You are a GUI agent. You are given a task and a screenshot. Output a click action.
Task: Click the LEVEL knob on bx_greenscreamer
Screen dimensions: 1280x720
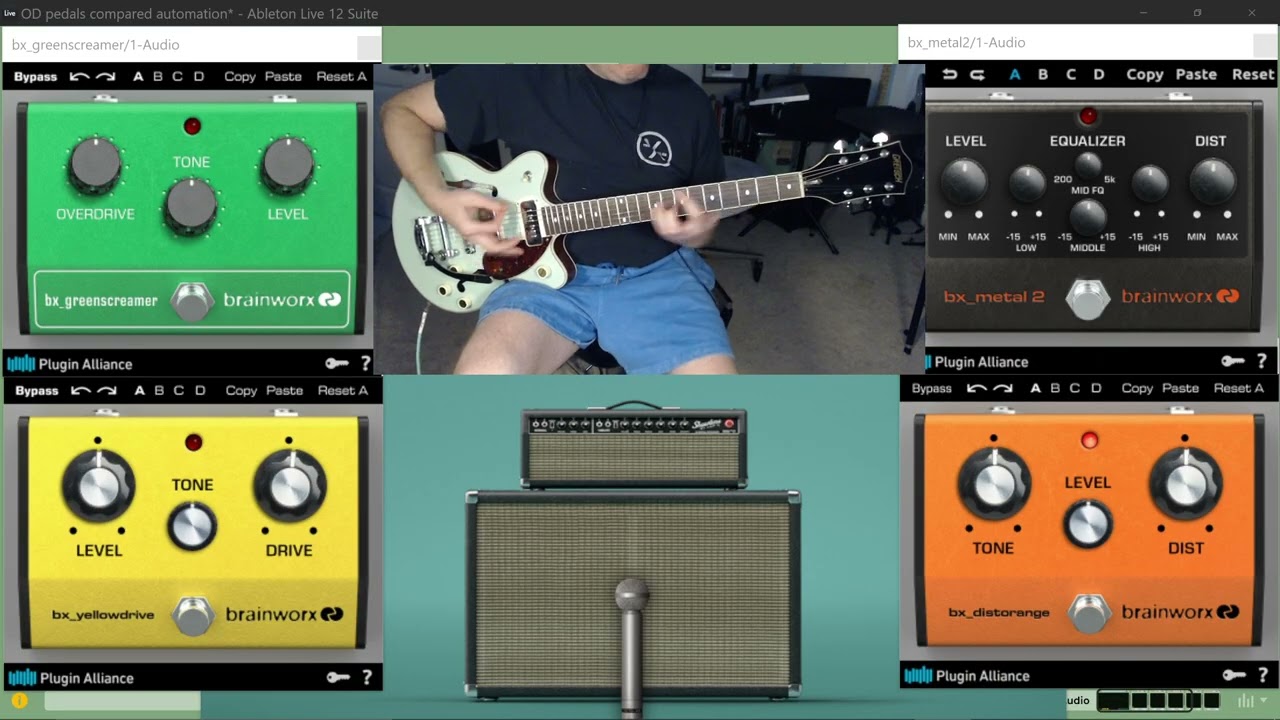point(288,165)
